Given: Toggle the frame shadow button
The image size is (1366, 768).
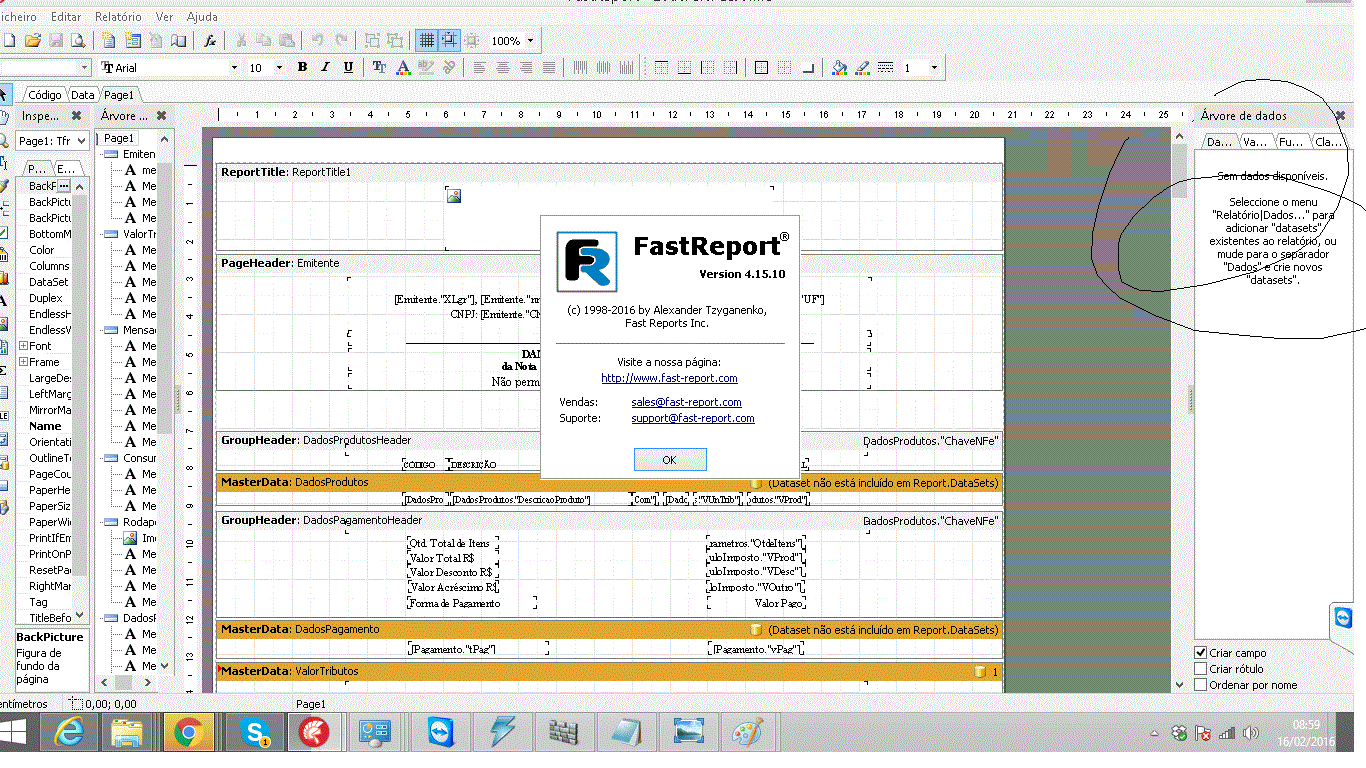Looking at the screenshot, I should [x=808, y=67].
